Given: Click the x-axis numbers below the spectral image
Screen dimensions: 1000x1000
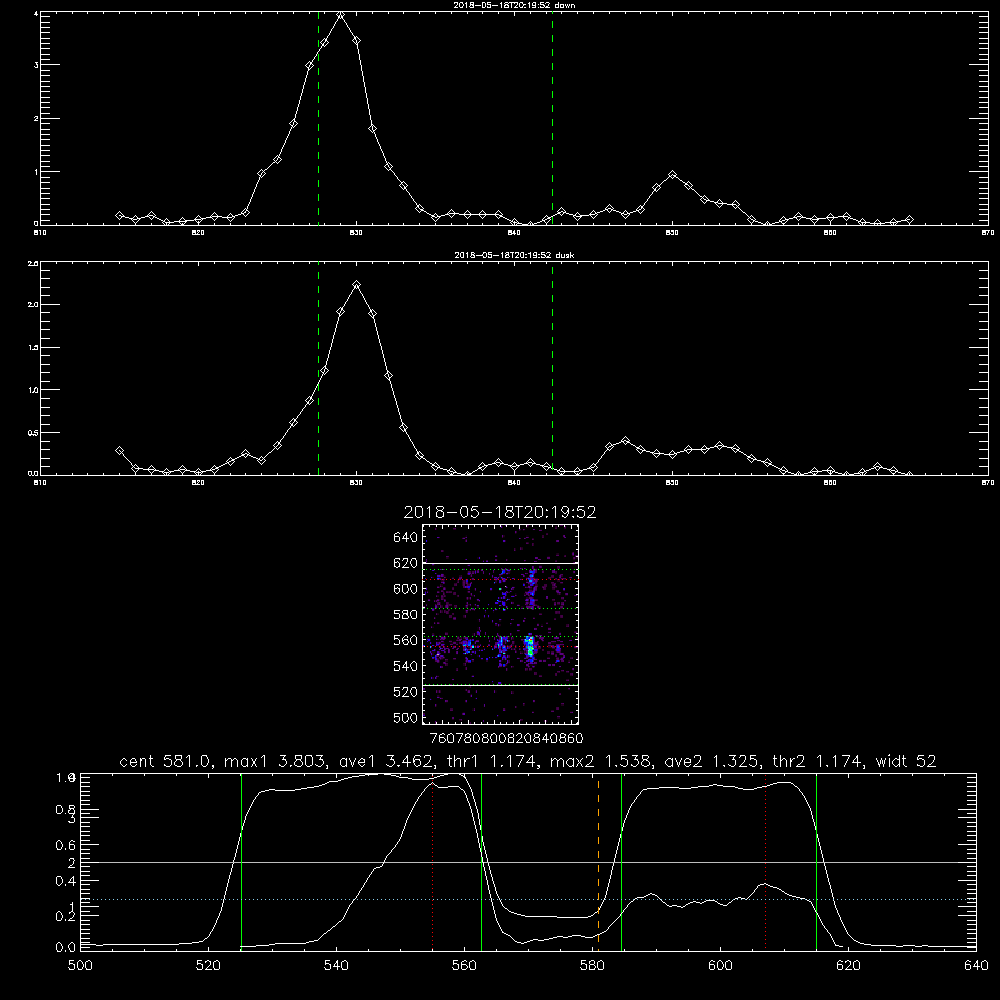Looking at the screenshot, I should [506, 738].
